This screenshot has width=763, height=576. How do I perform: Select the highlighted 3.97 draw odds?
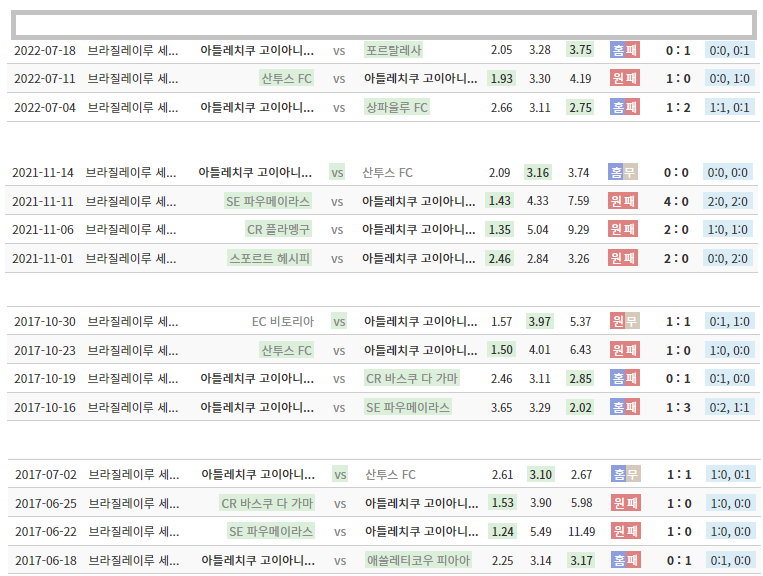(539, 322)
